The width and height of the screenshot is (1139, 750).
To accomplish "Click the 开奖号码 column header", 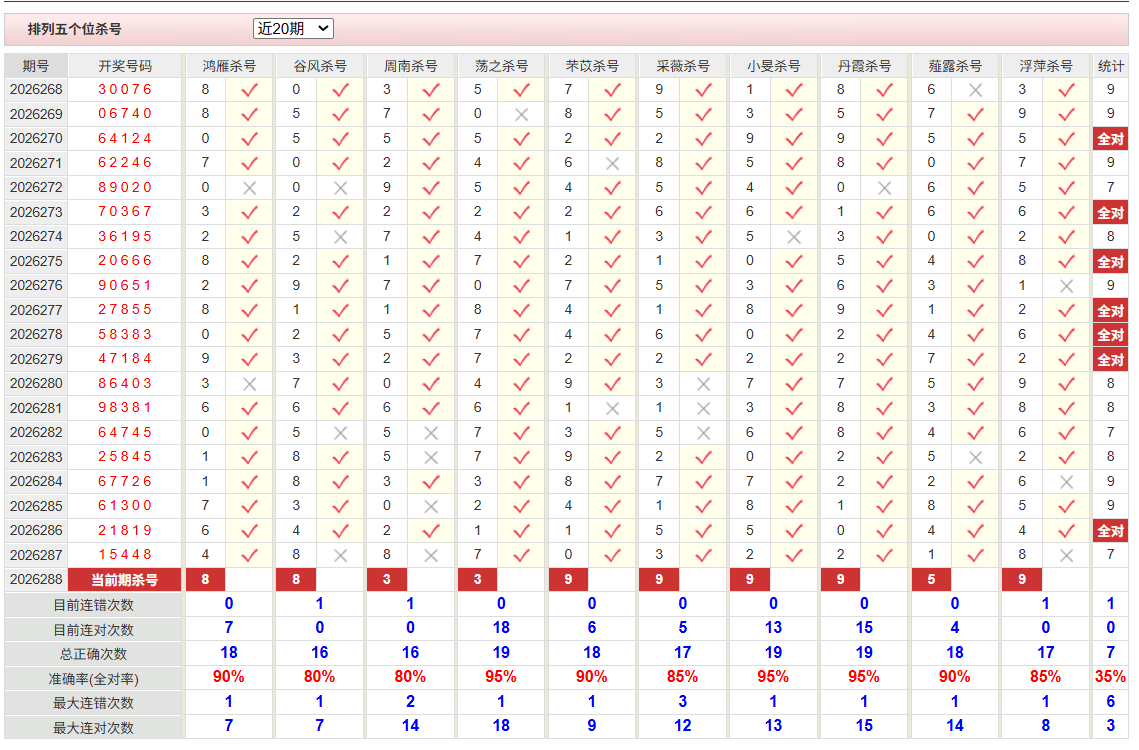I will (125, 66).
